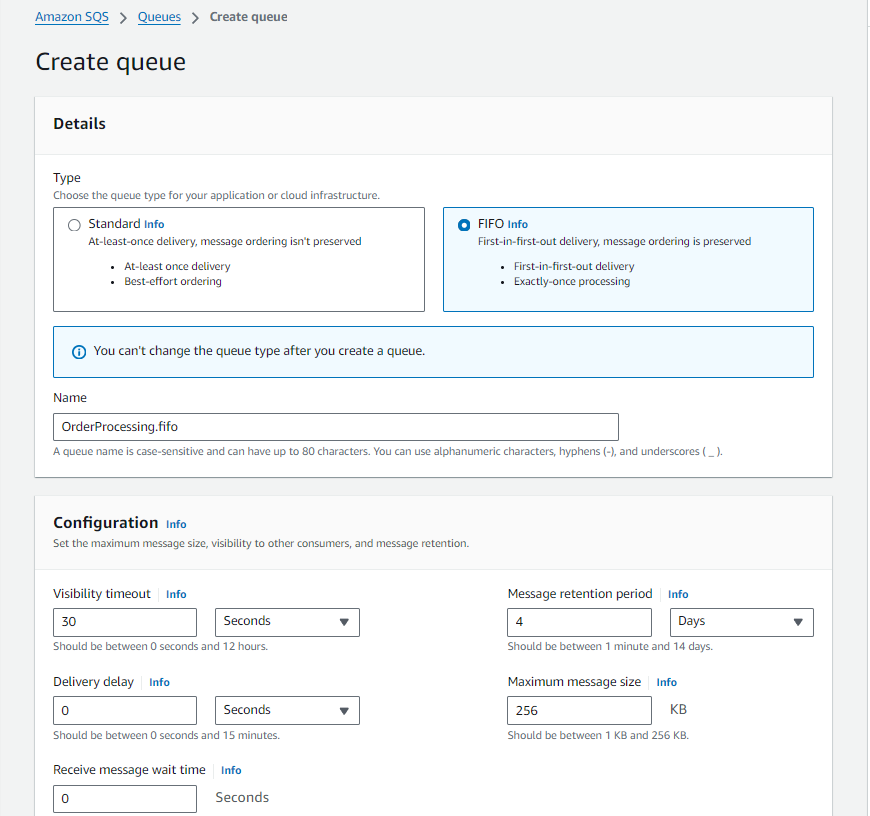Select the FIFO queue type radio button
The image size is (870, 816).
[465, 224]
